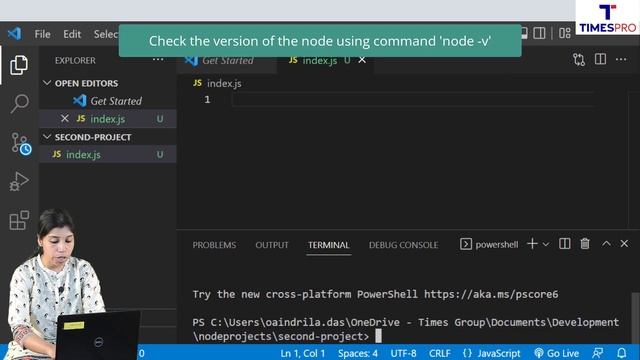The height and width of the screenshot is (360, 640).
Task: Open the terminal launch profile dropdown
Action: point(546,244)
